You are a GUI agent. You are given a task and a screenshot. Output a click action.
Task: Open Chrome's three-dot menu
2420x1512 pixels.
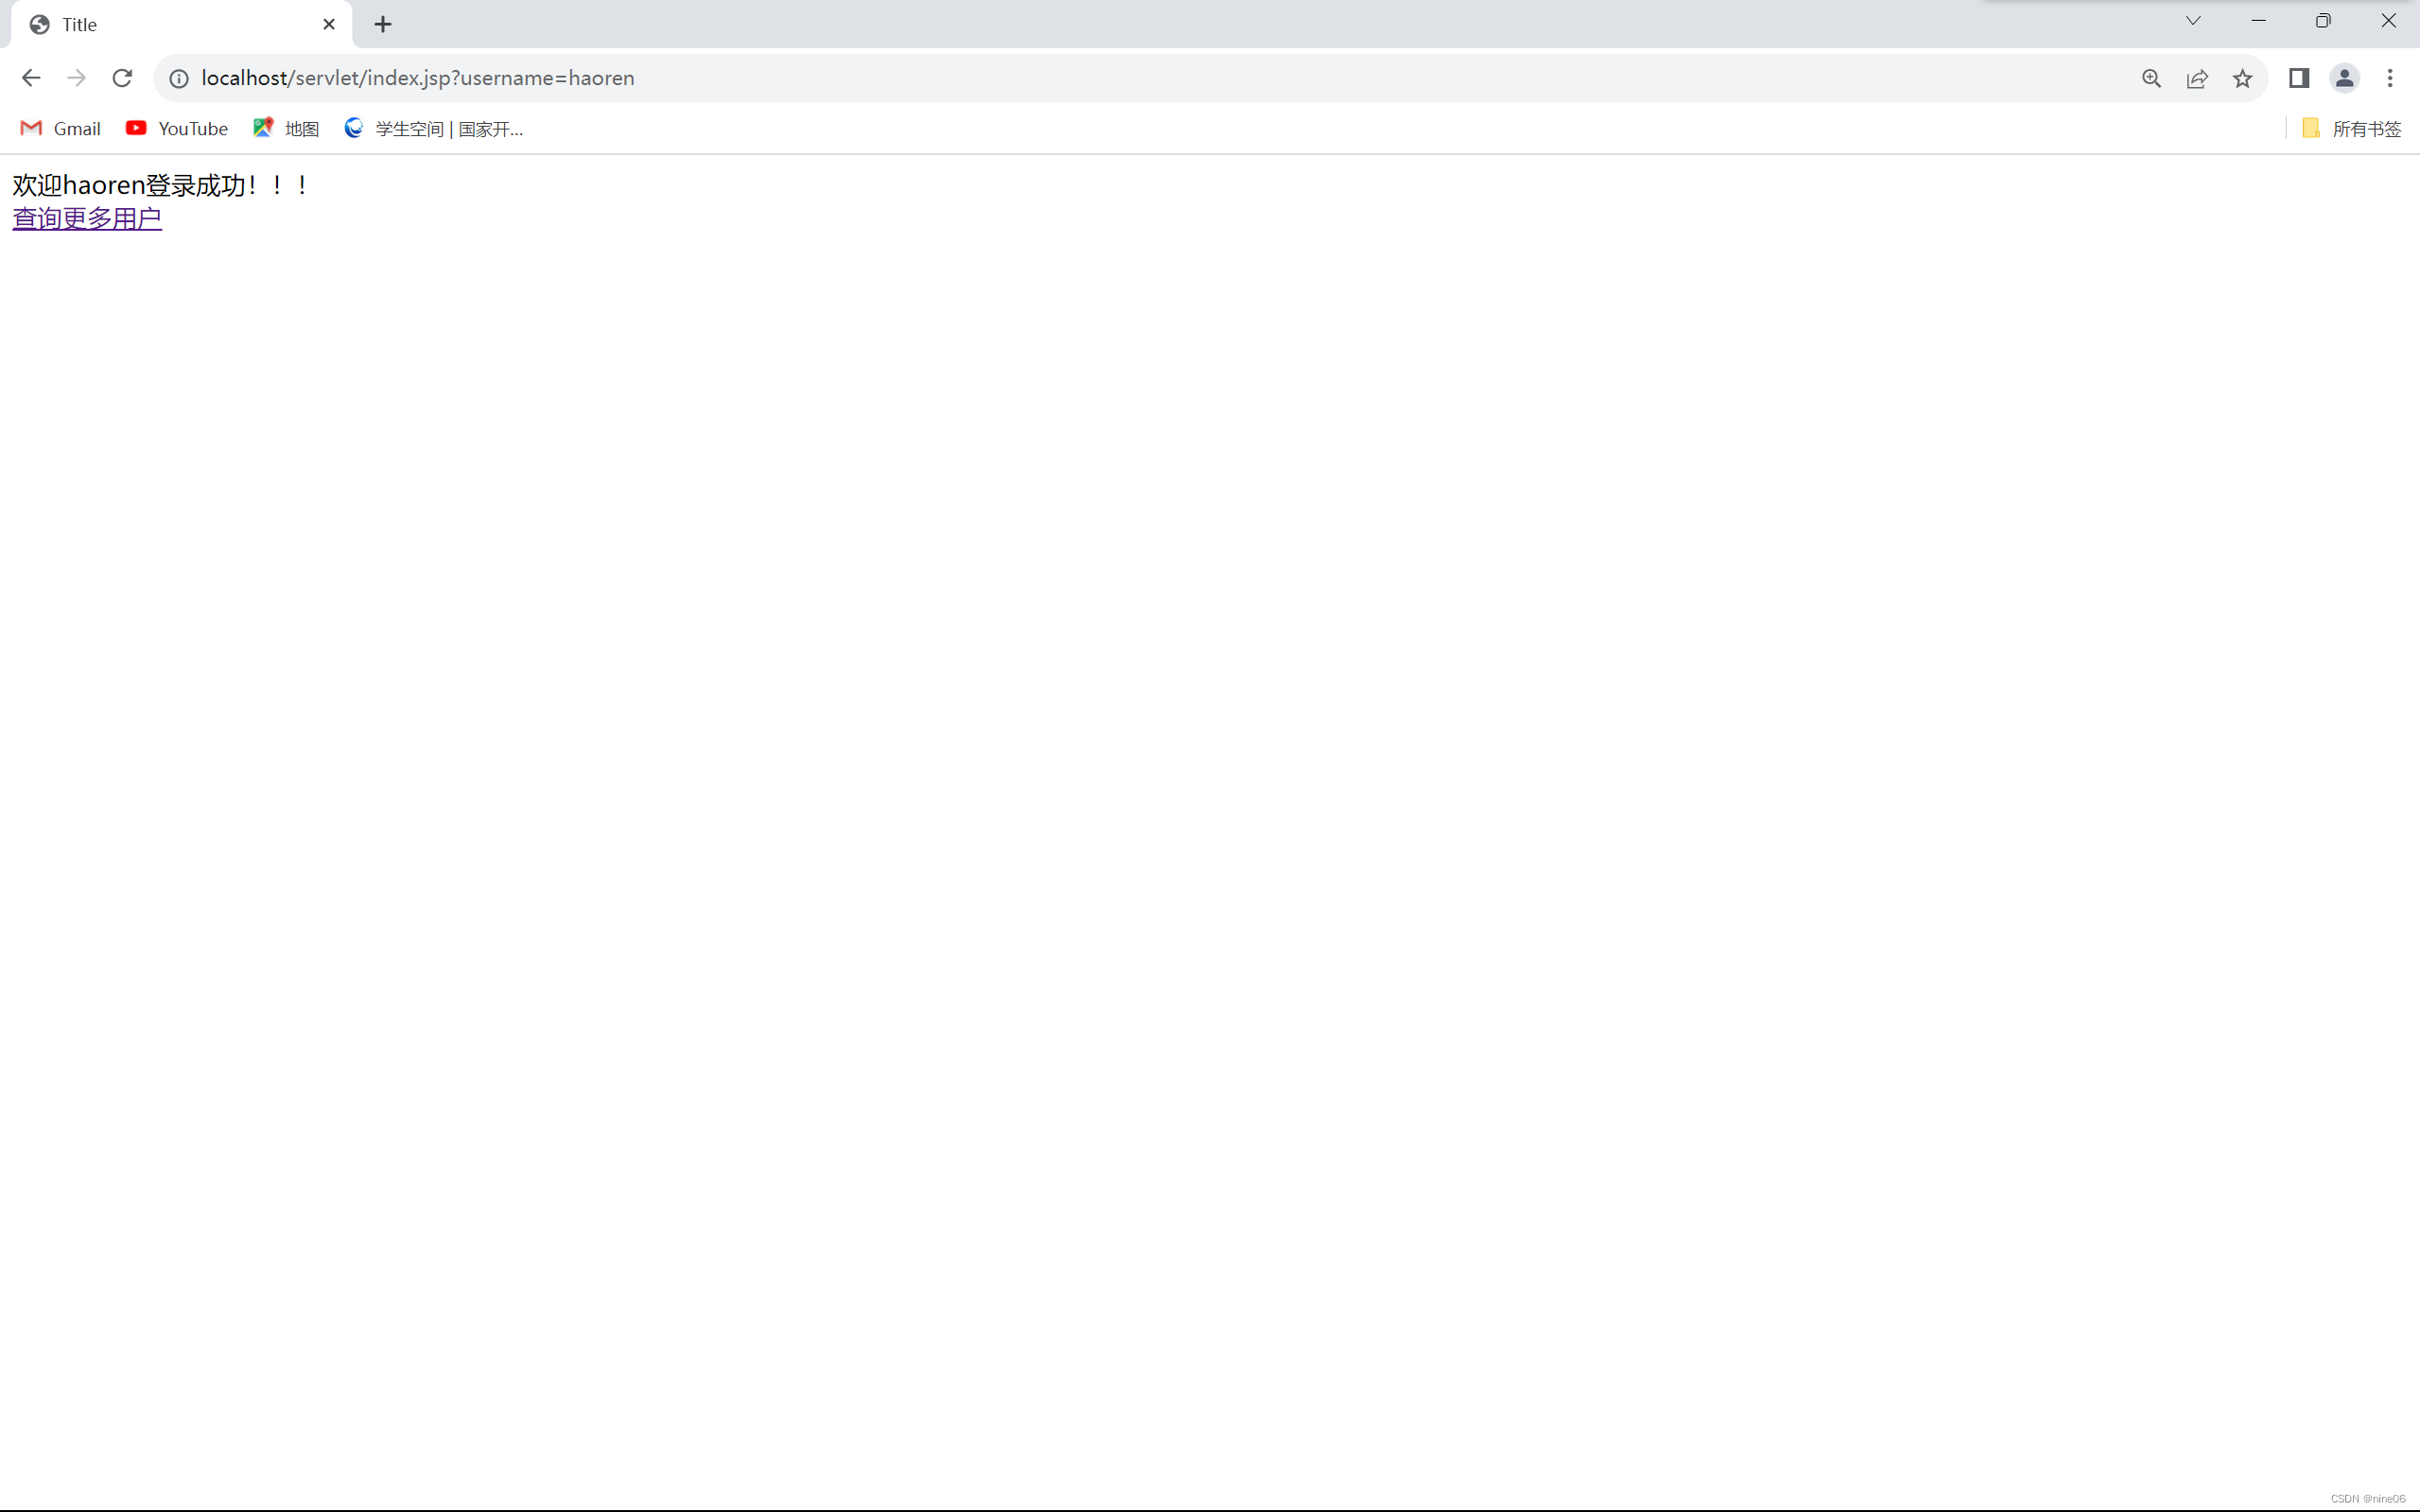tap(2391, 78)
